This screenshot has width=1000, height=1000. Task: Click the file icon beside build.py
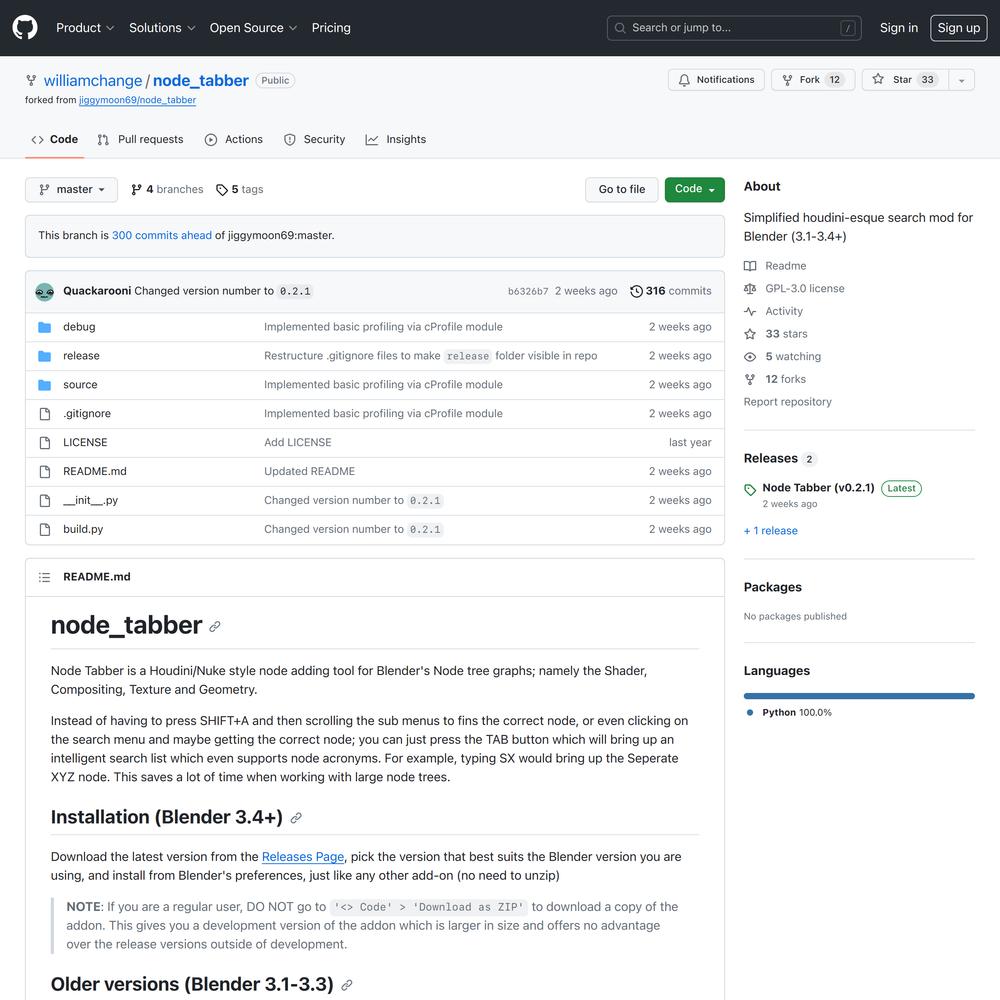(45, 529)
